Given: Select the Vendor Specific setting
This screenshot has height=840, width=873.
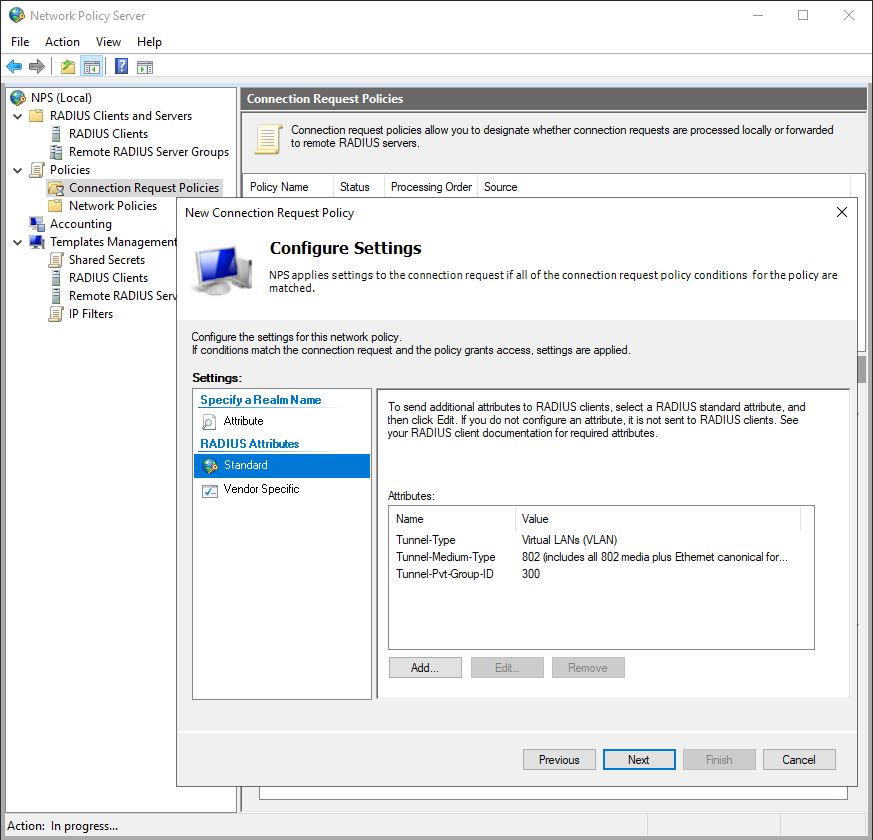Looking at the screenshot, I should [282, 489].
